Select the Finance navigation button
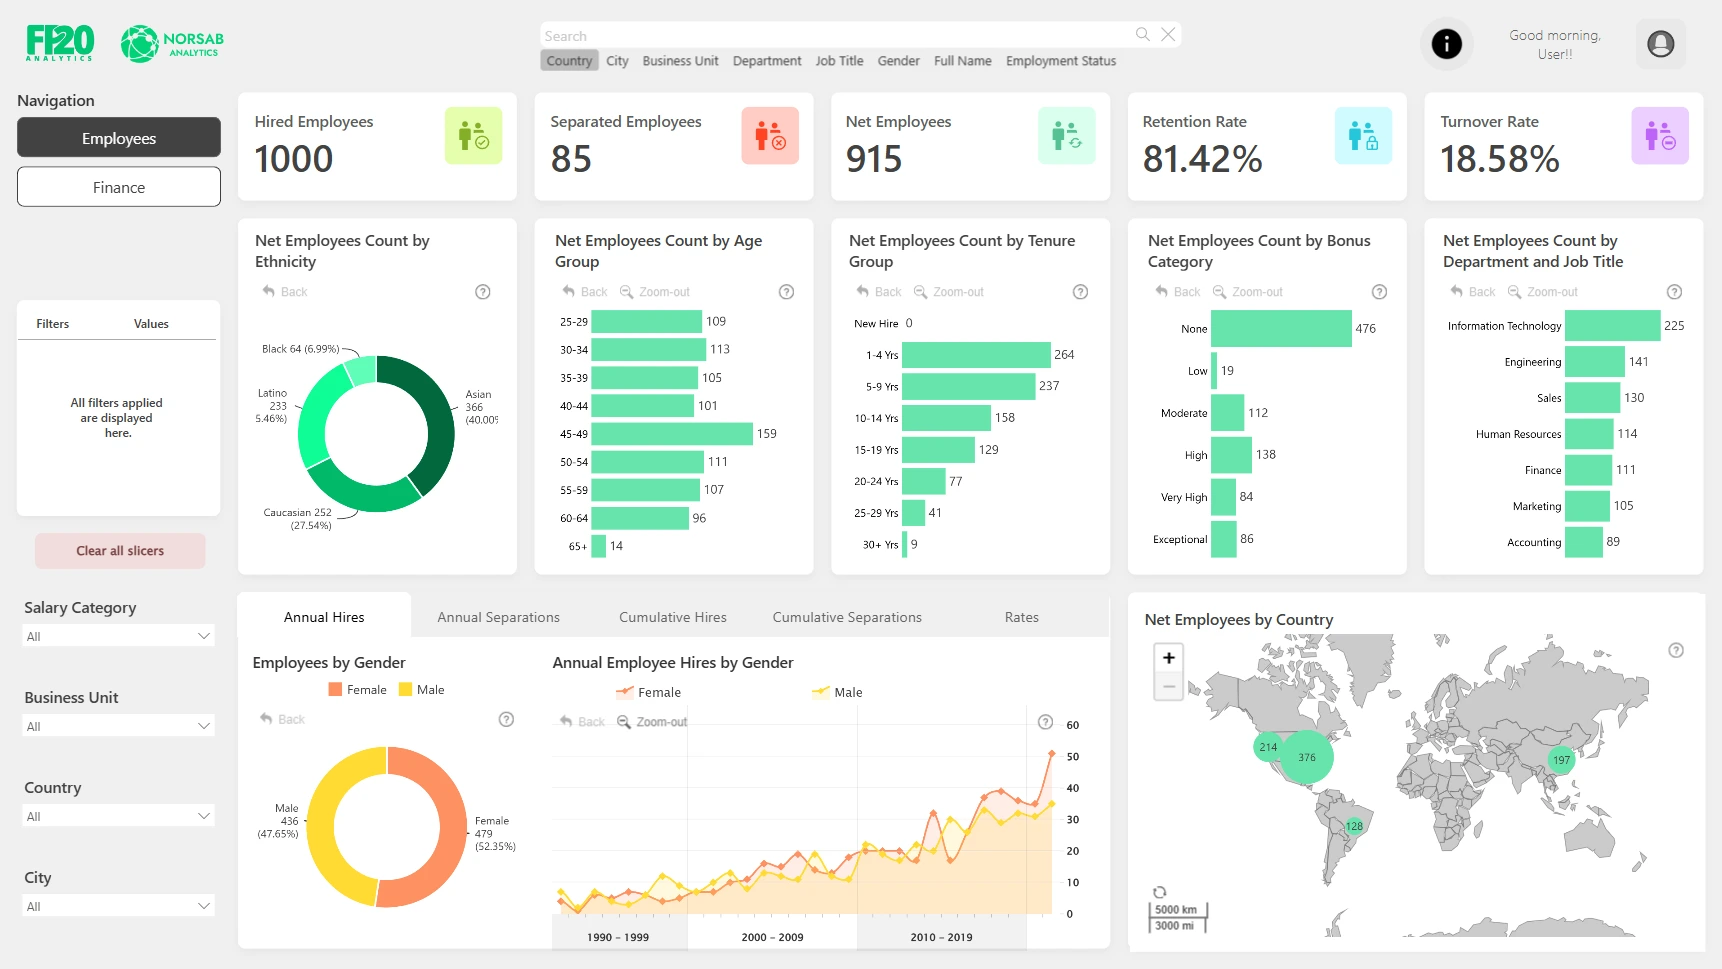This screenshot has width=1722, height=969. (x=118, y=187)
